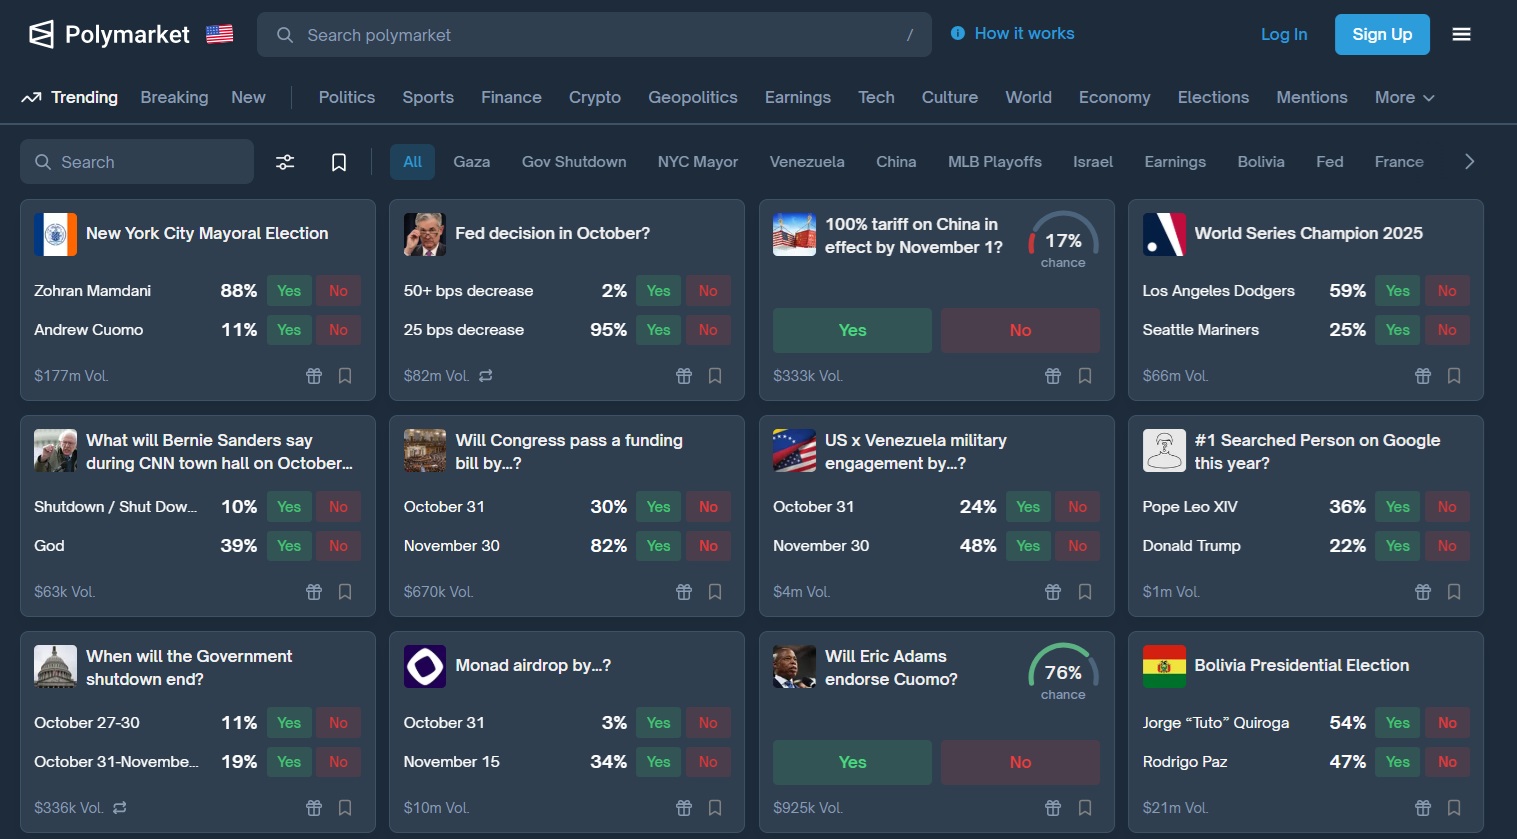Screen dimensions: 1517x839
Task: Click the Search polymarket input field
Action: coord(594,35)
